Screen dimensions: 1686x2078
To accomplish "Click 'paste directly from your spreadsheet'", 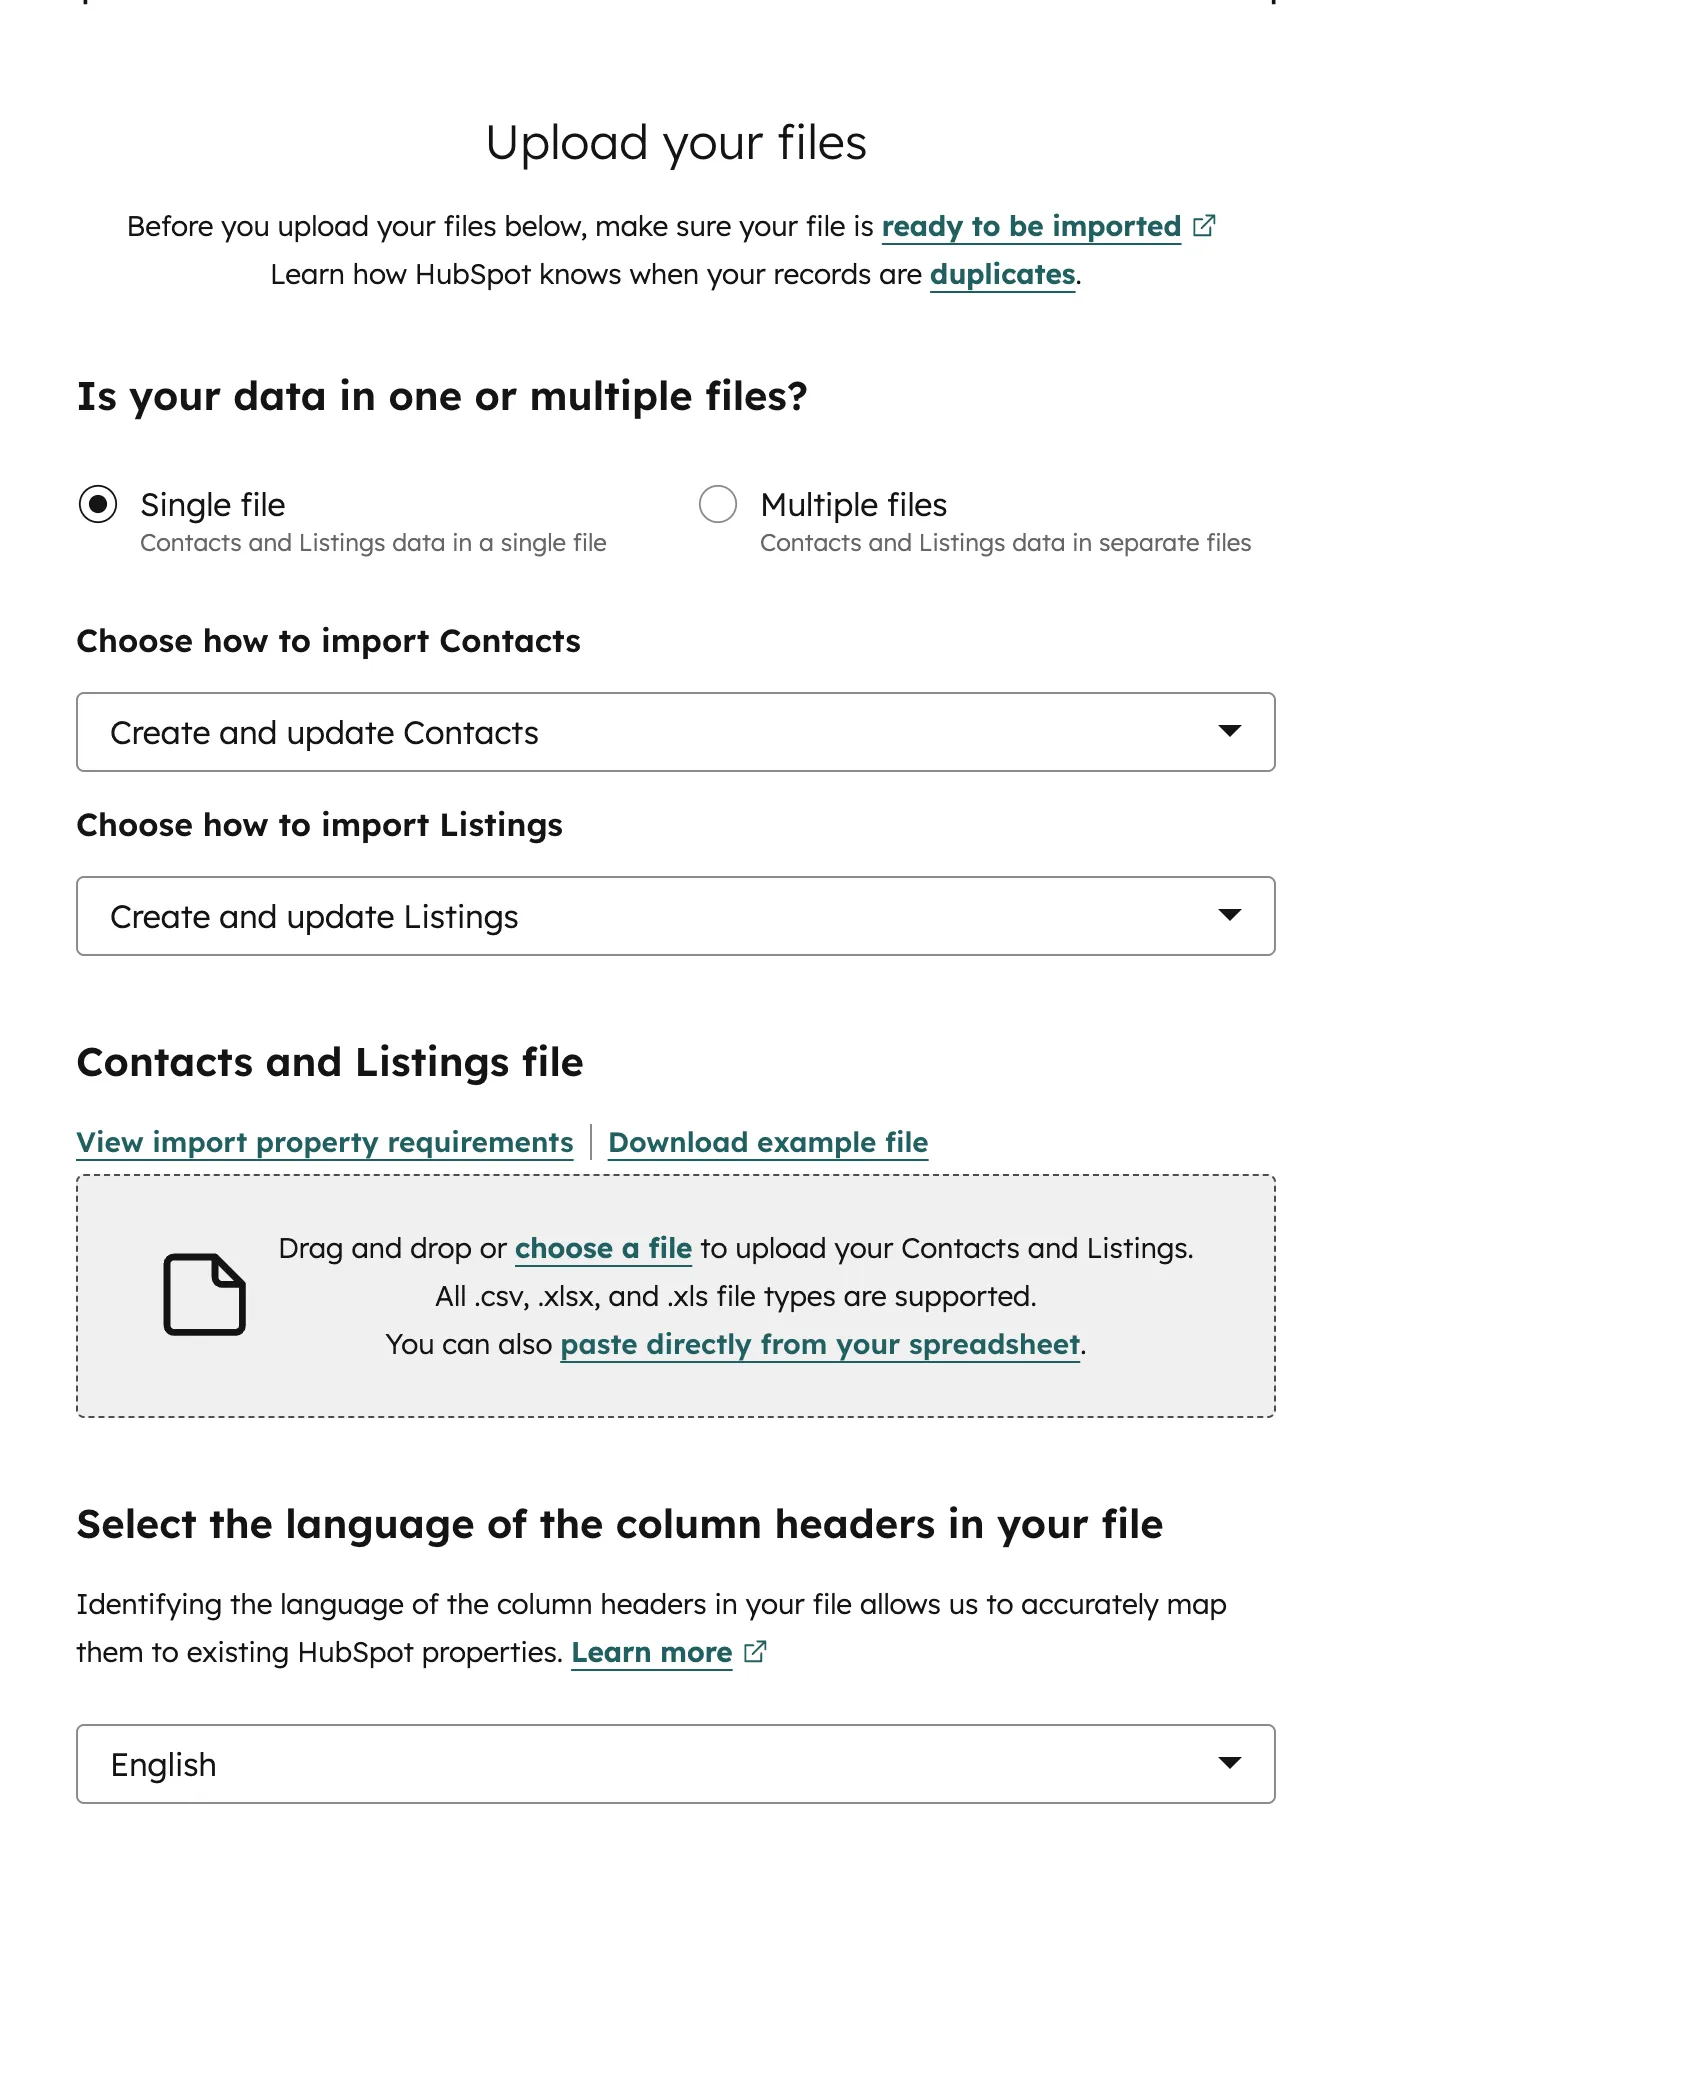I will (819, 1344).
